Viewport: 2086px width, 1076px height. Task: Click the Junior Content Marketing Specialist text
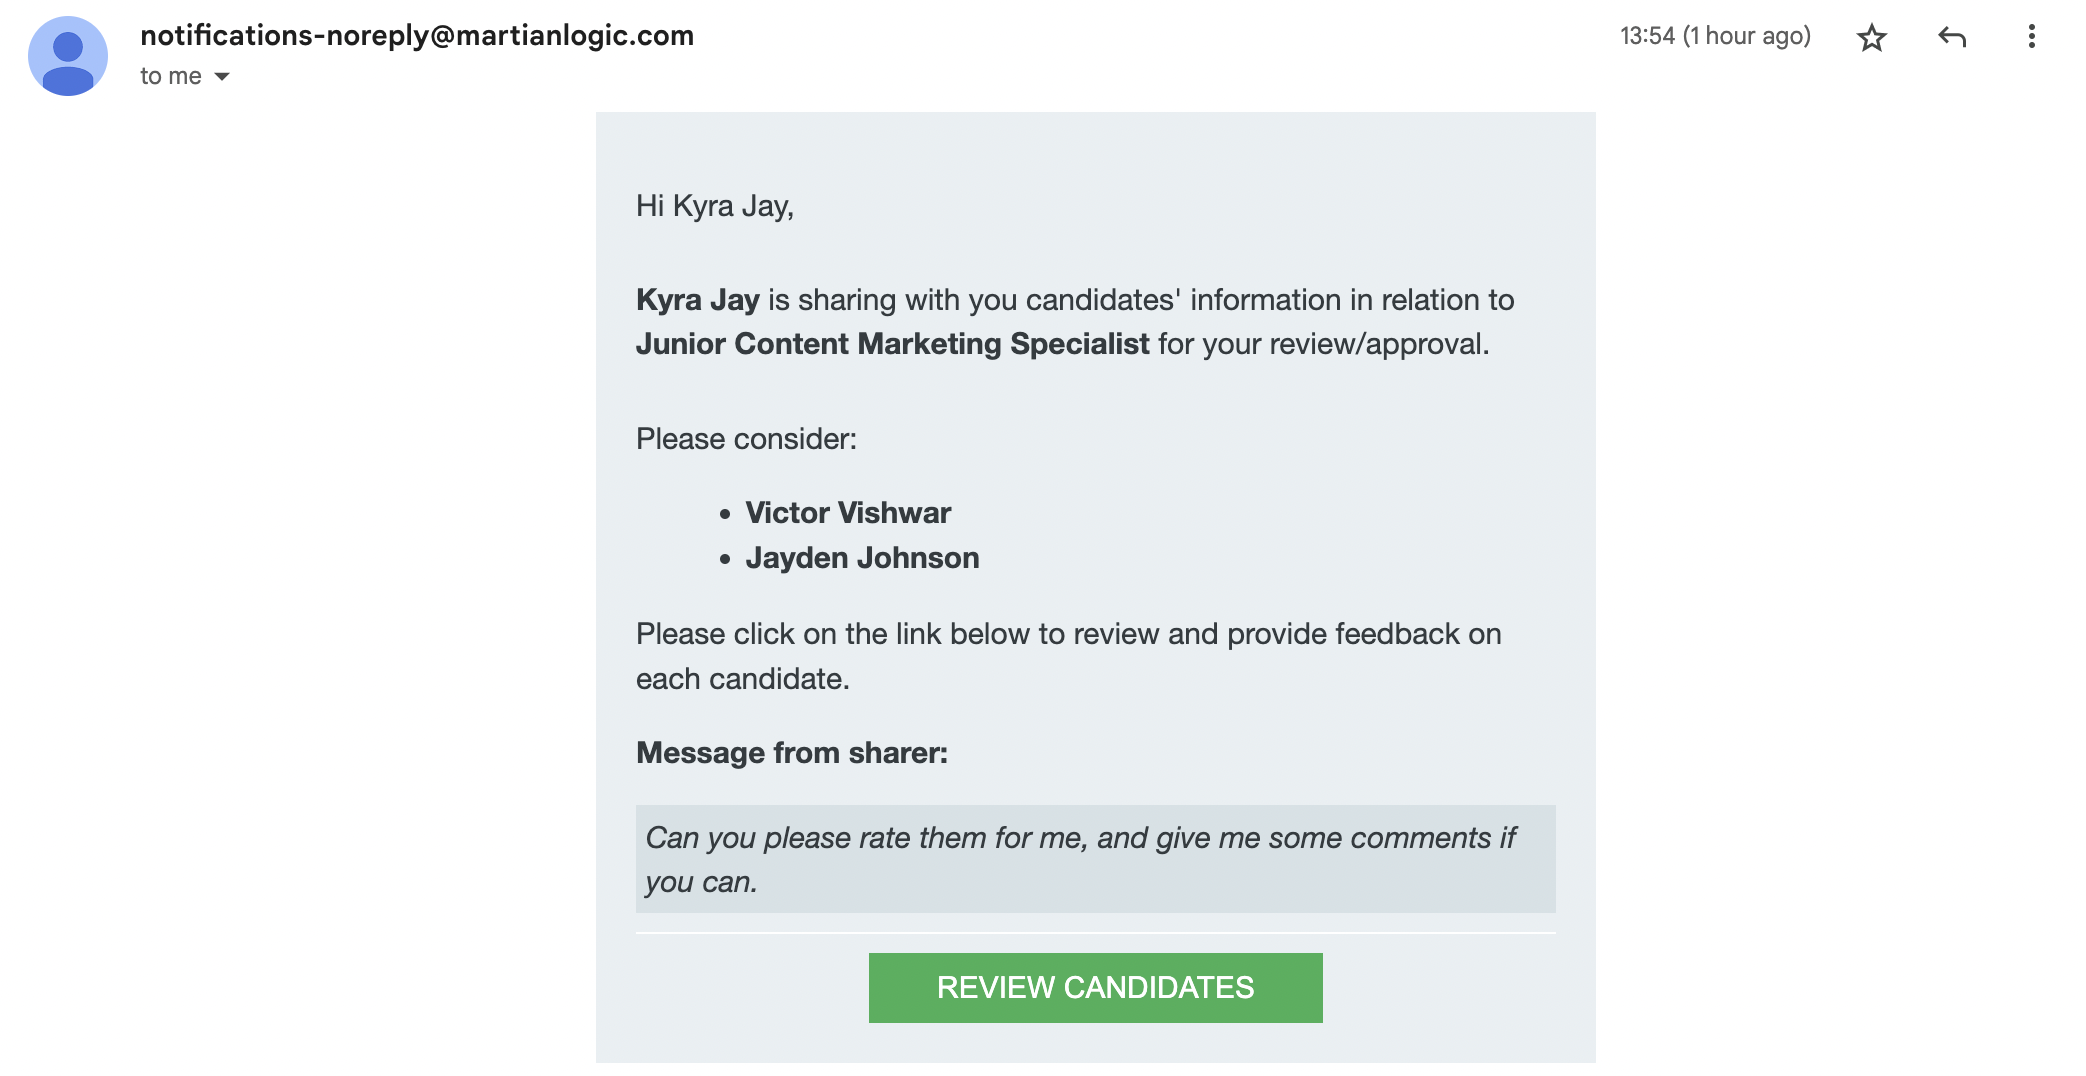pyautogui.click(x=892, y=344)
